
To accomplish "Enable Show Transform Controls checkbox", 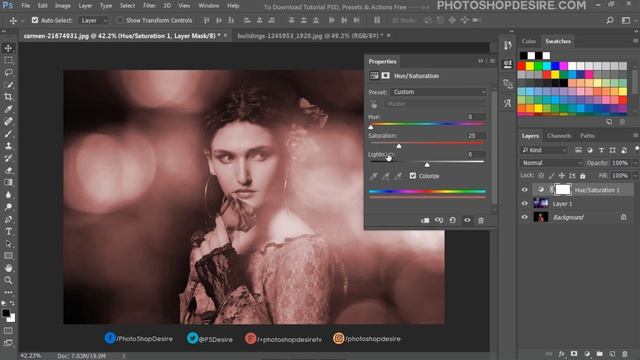I will 119,20.
